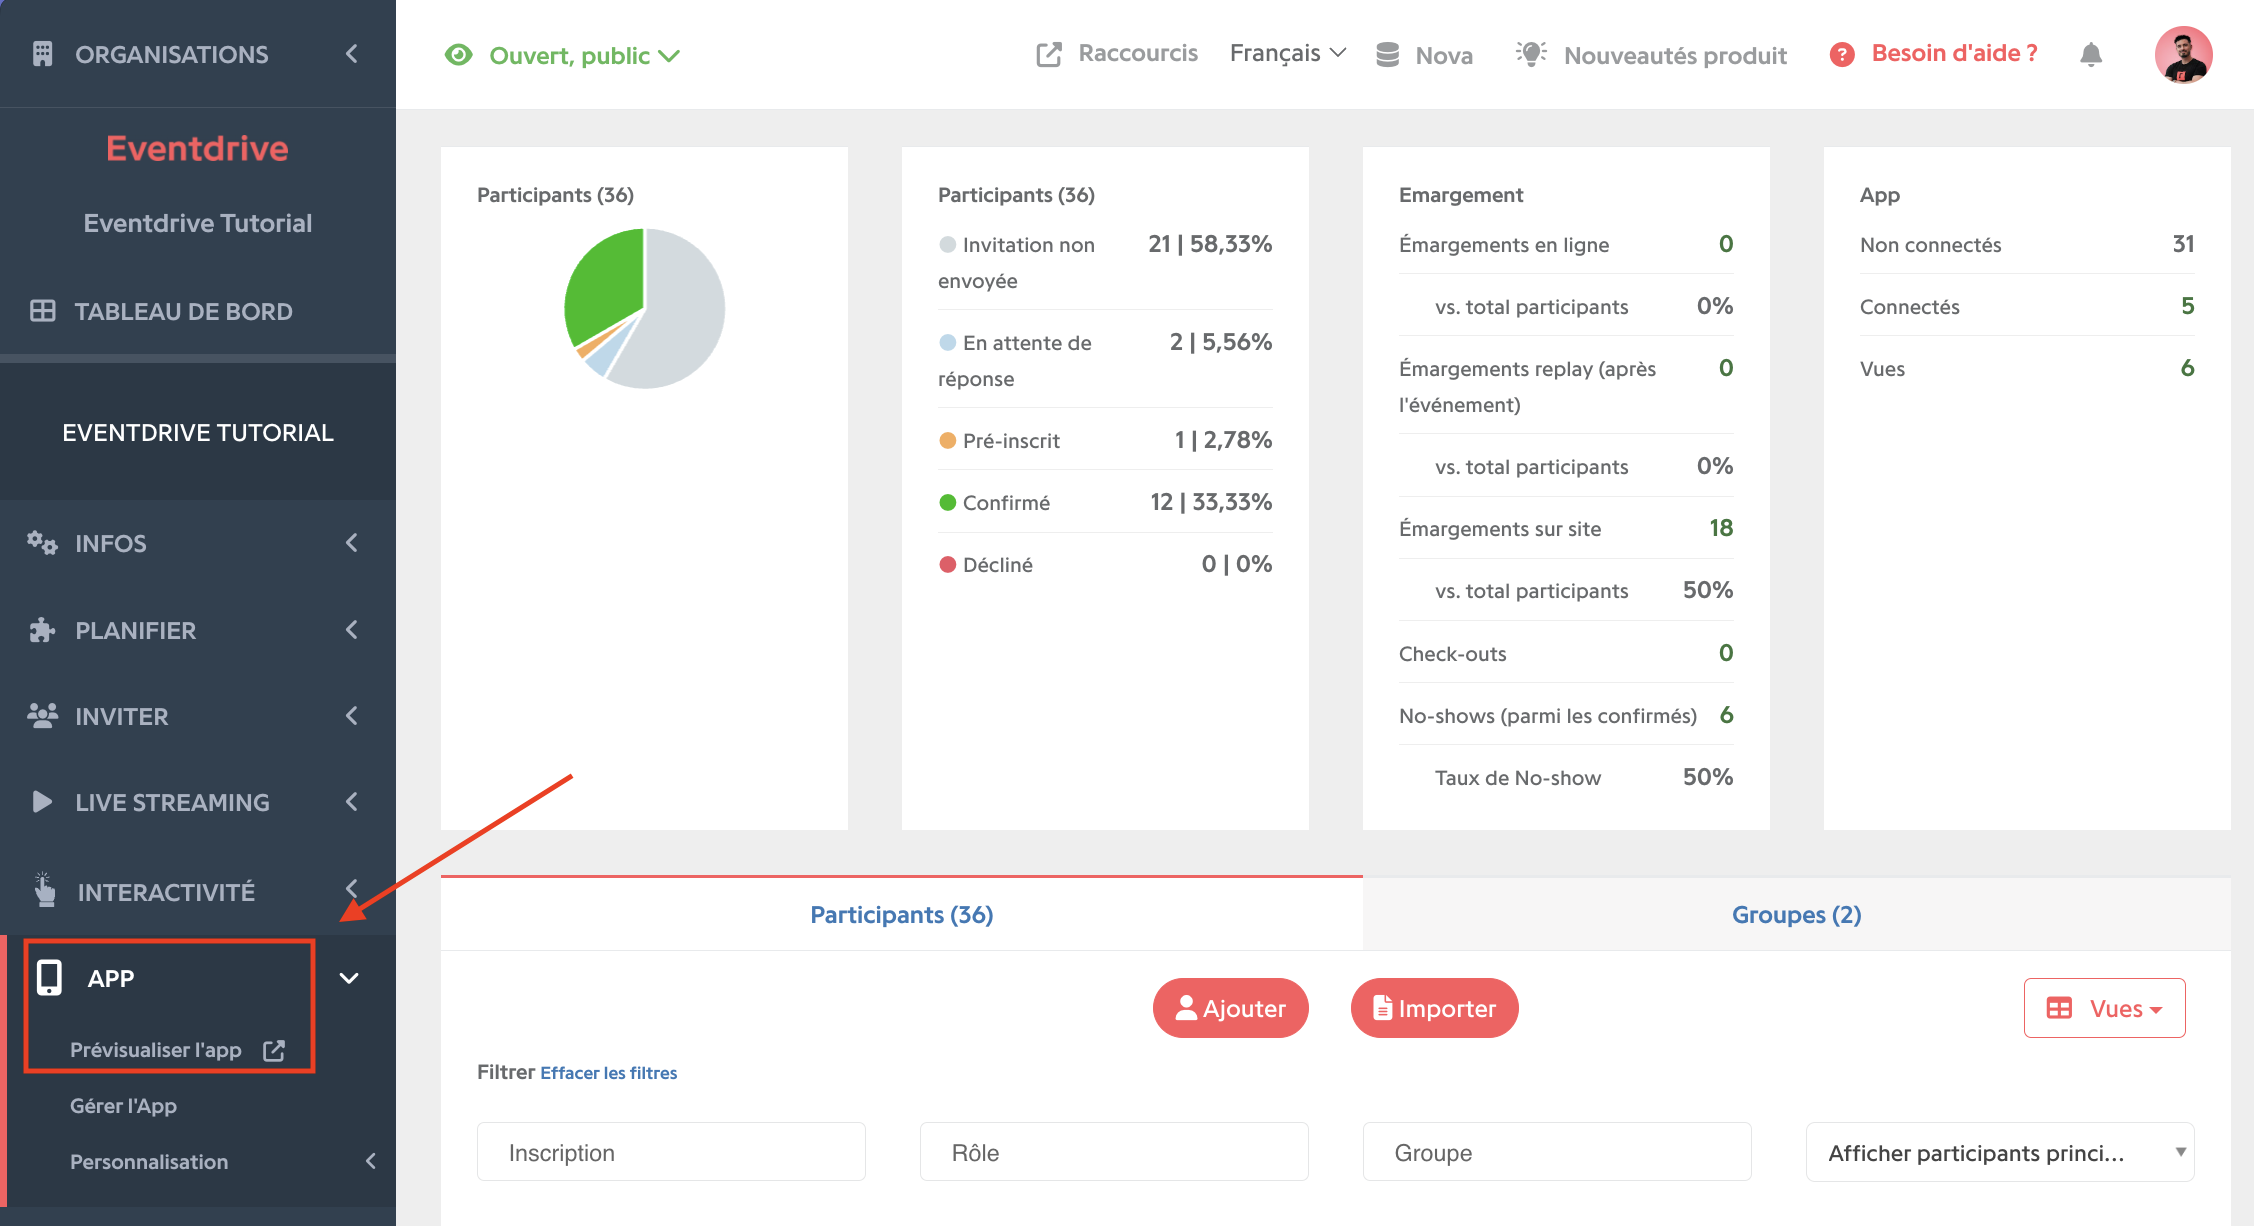The height and width of the screenshot is (1226, 2254).
Task: Open the Afficher participants principaux dropdown
Action: (2000, 1152)
